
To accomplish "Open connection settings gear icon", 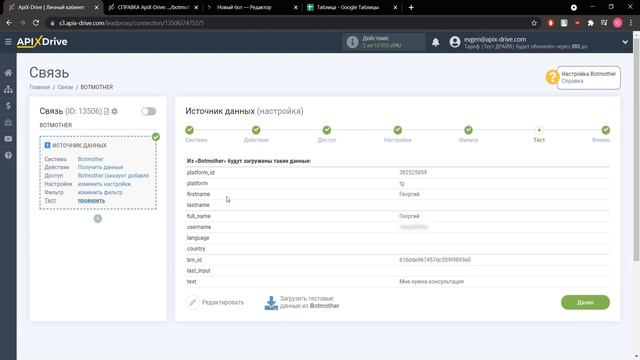I will pyautogui.click(x=115, y=111).
